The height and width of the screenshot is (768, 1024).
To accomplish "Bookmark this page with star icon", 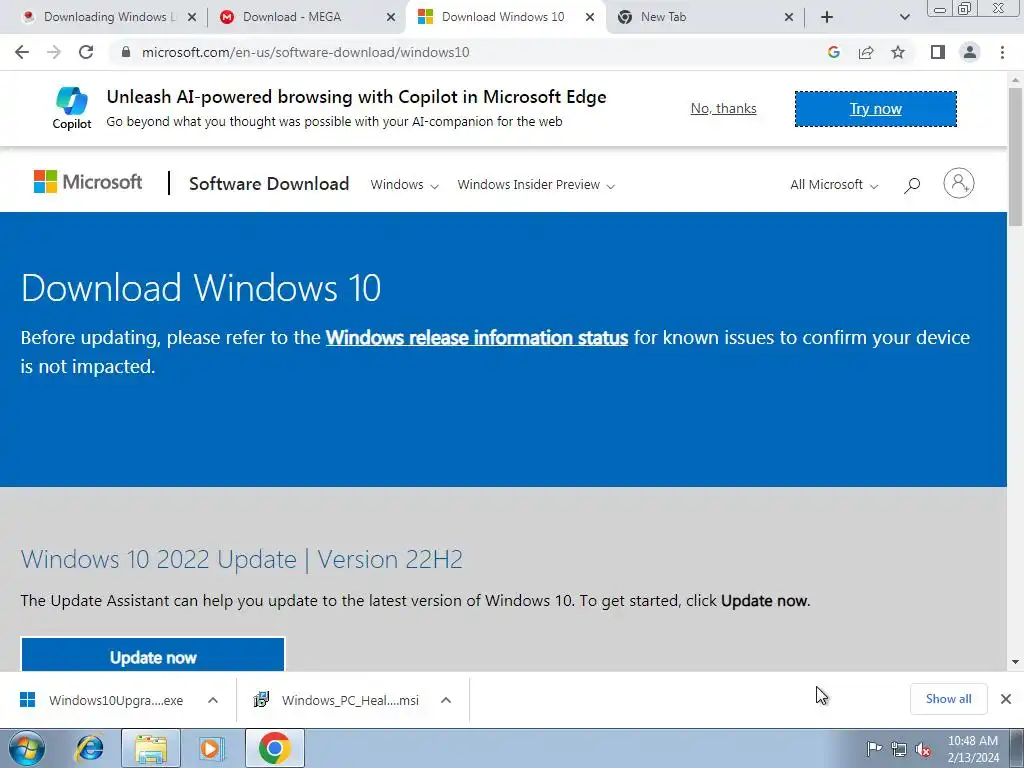I will pyautogui.click(x=898, y=52).
